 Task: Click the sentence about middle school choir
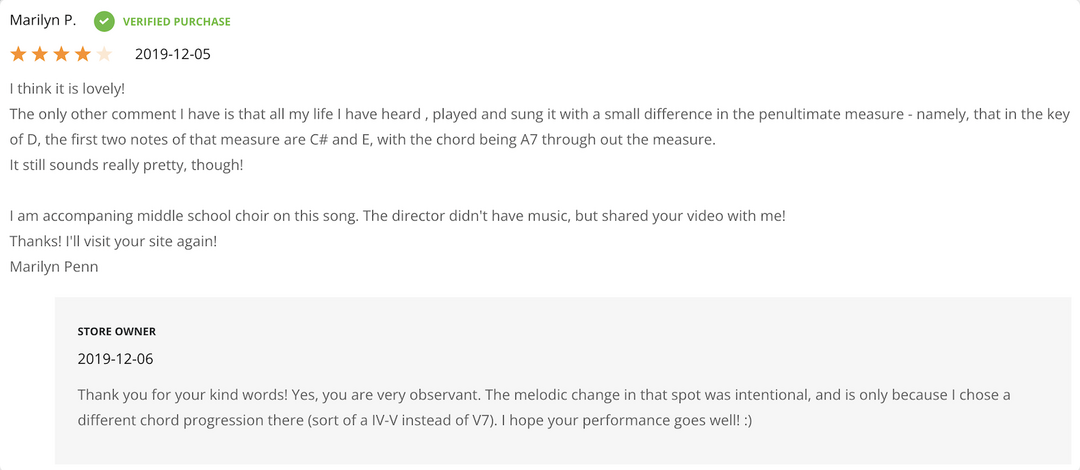397,215
